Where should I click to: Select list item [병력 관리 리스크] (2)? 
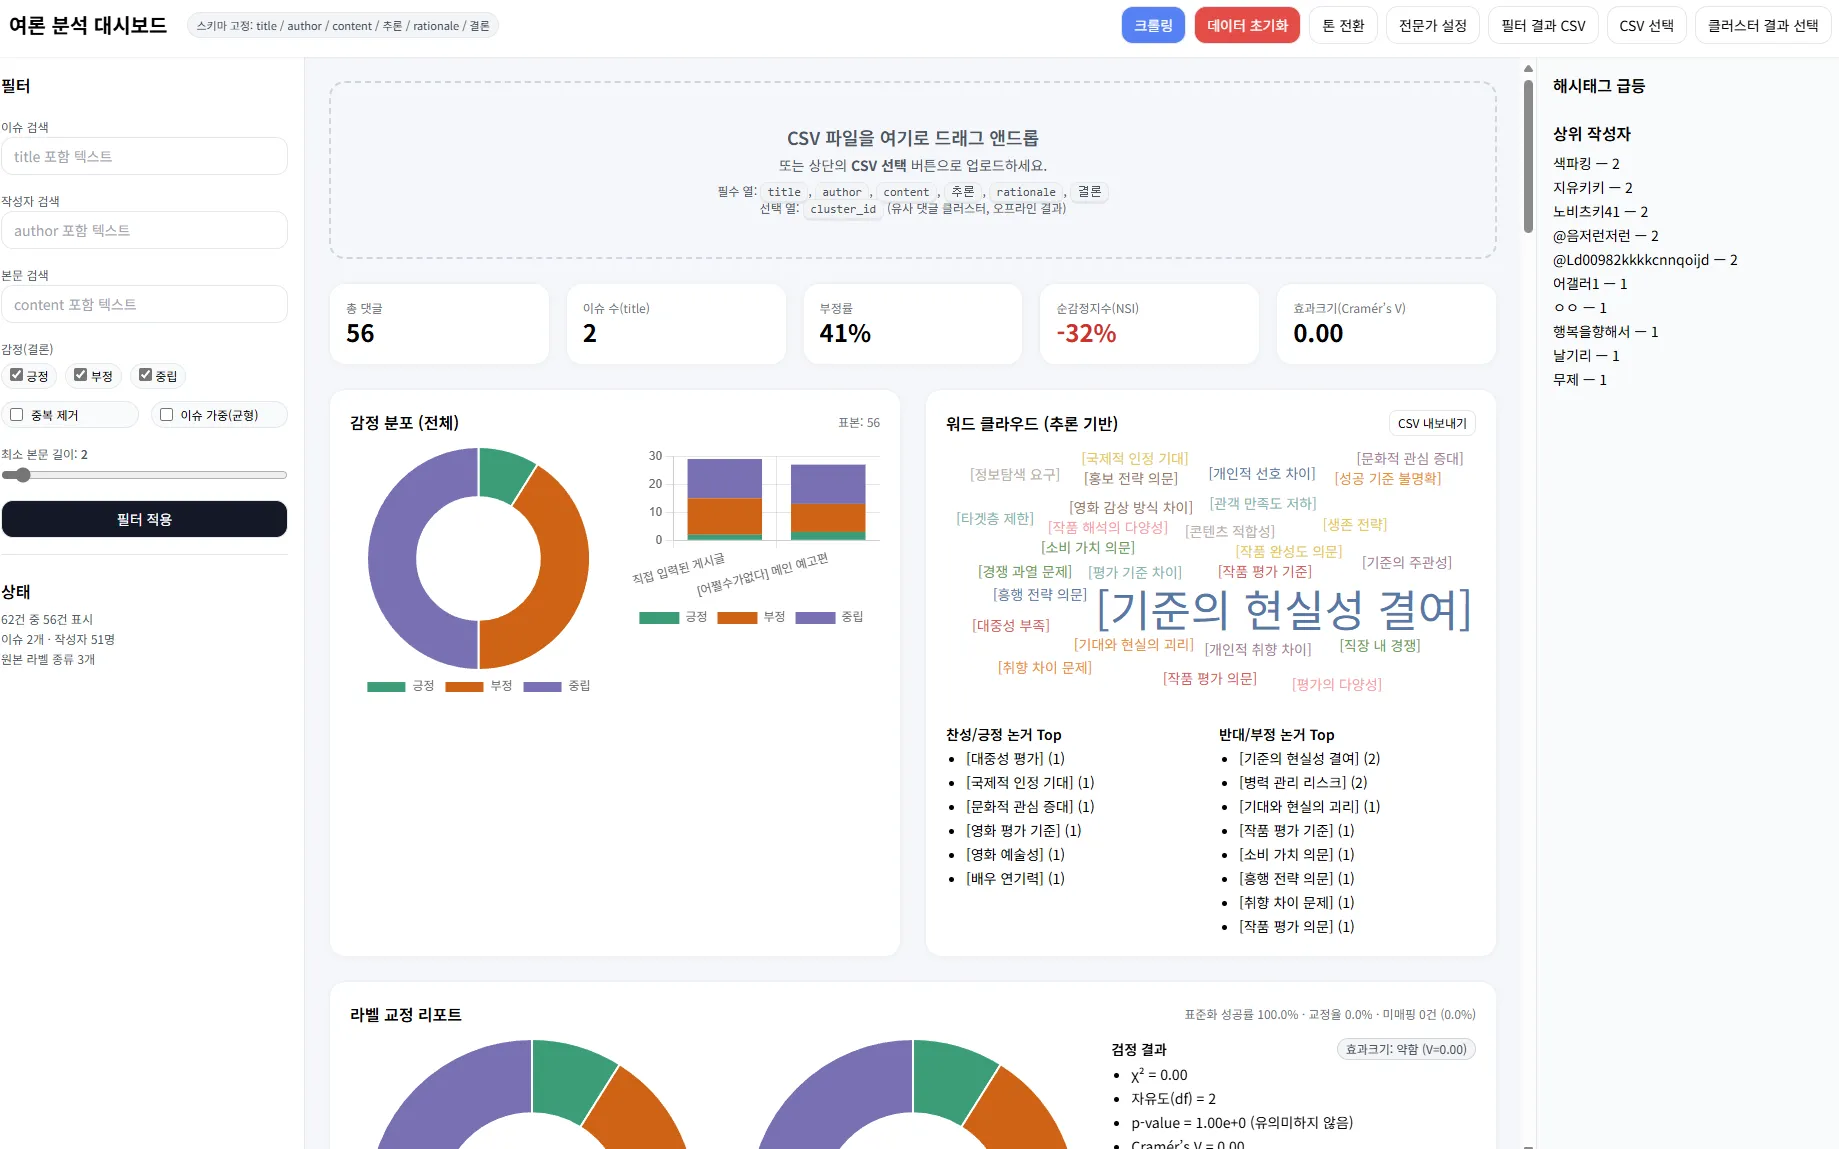[1303, 782]
